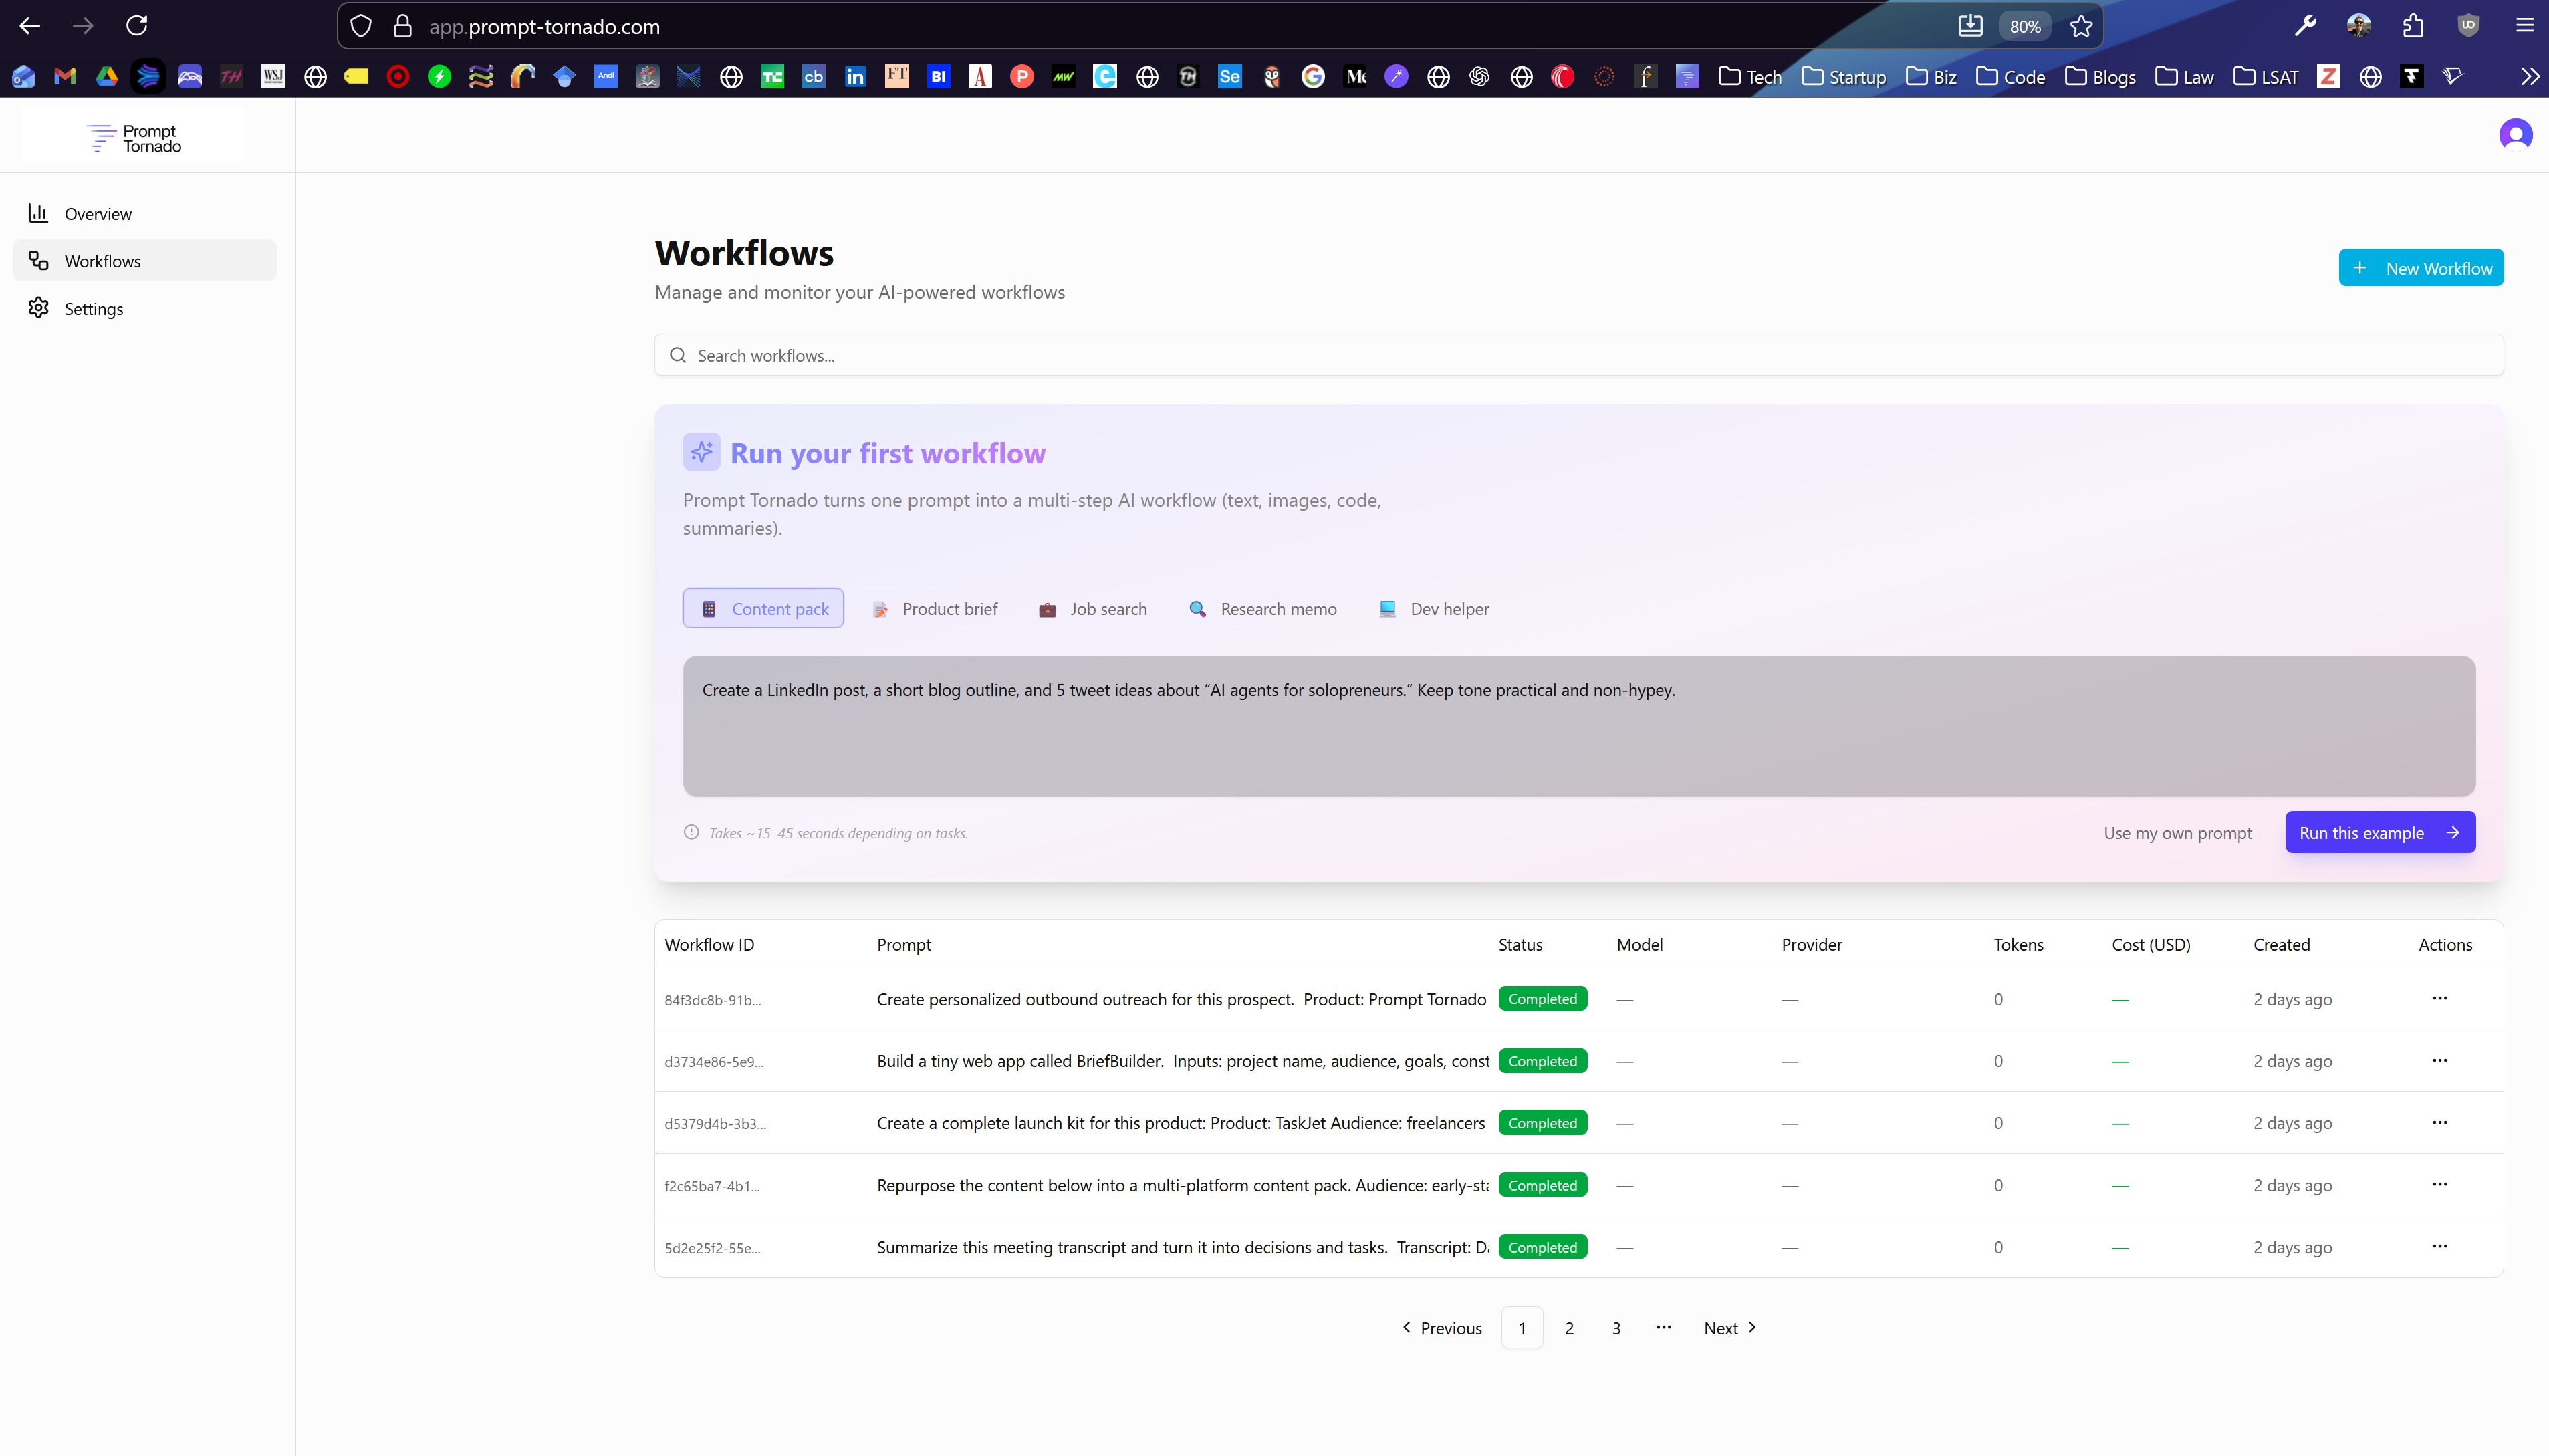Click the Gmail bookmark icon
This screenshot has height=1456, width=2549.
click(x=65, y=76)
